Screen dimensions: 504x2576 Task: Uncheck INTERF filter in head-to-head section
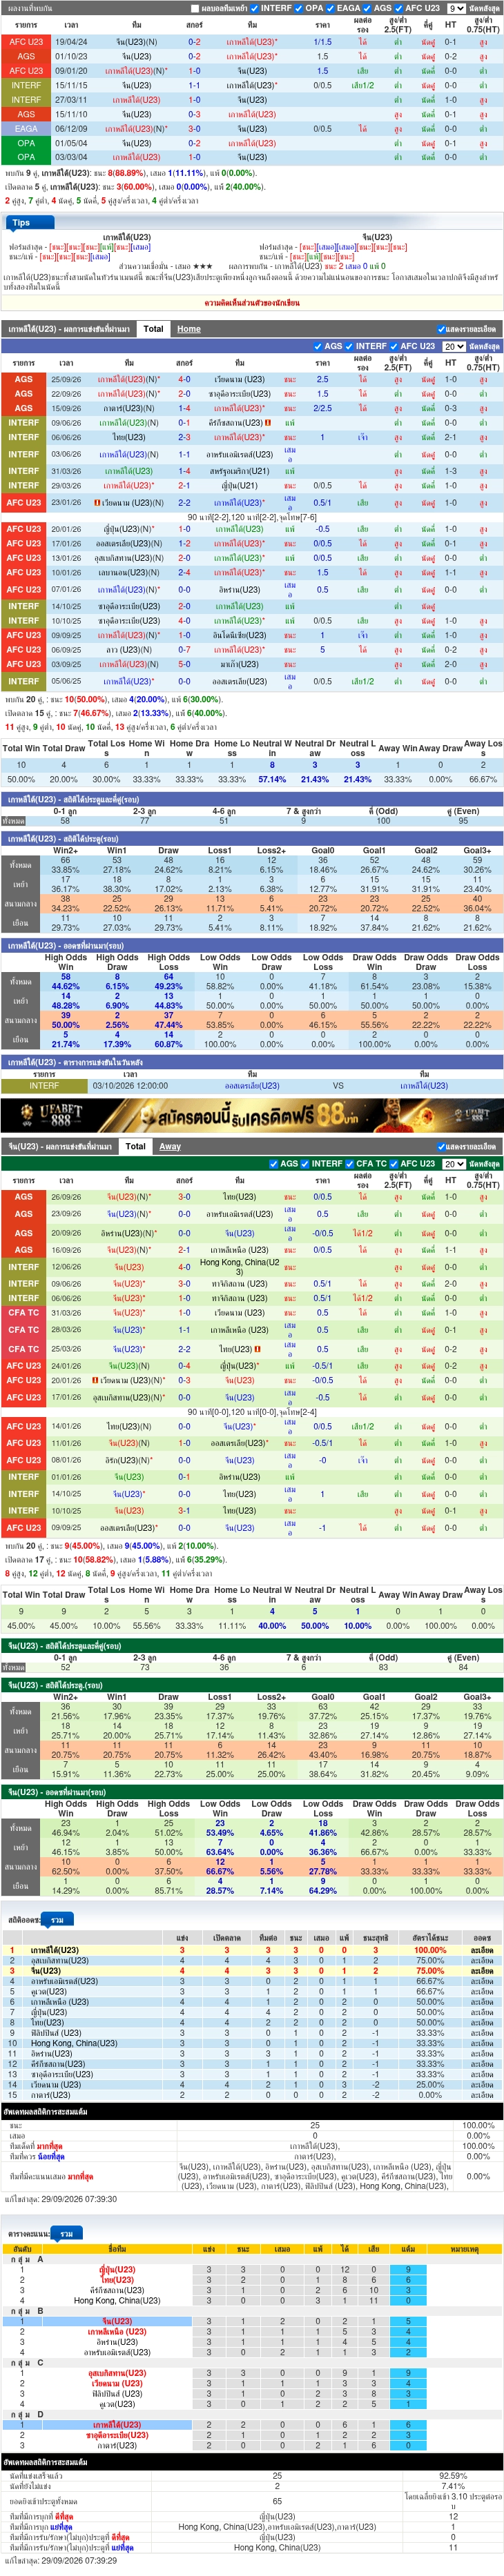pyautogui.click(x=255, y=8)
